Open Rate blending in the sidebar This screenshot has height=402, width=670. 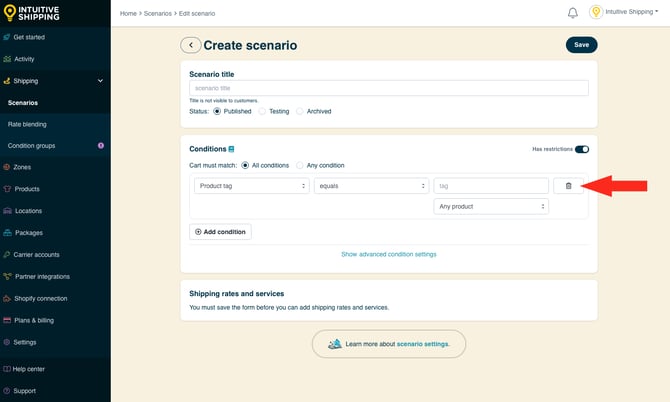tap(27, 124)
